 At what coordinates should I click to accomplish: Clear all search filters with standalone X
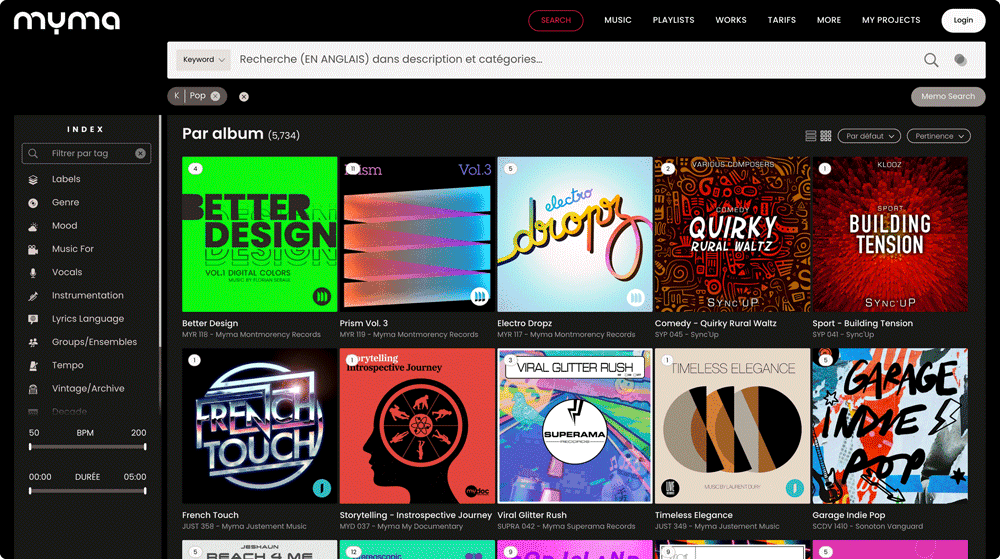244,97
